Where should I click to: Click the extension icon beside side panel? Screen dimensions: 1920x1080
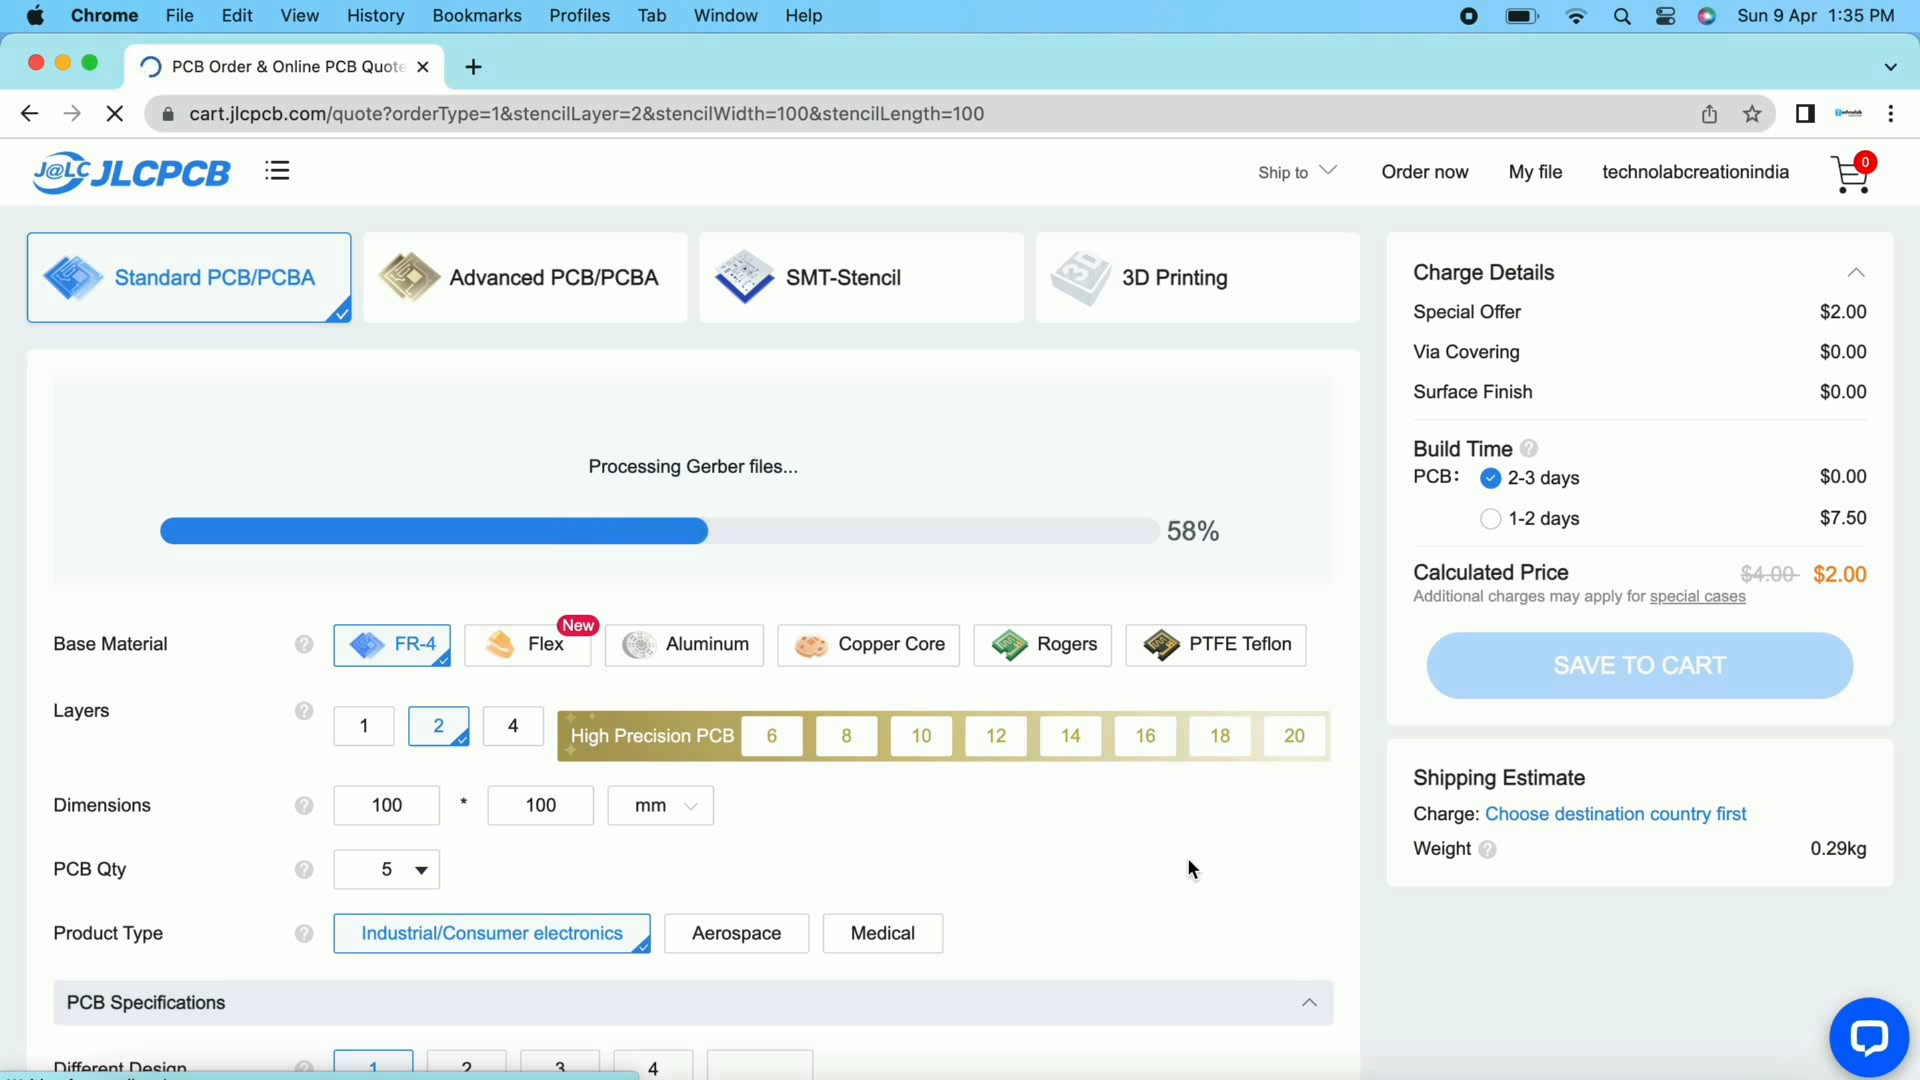pyautogui.click(x=1848, y=114)
